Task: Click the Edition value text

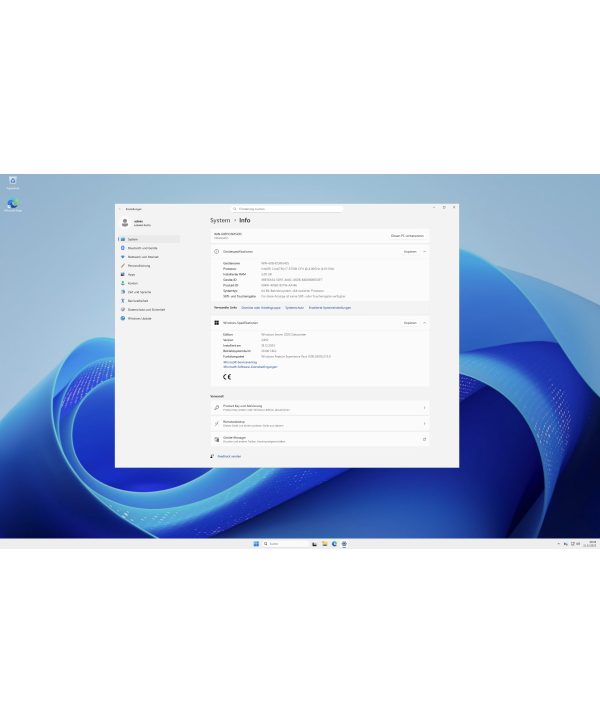Action: 284,334
